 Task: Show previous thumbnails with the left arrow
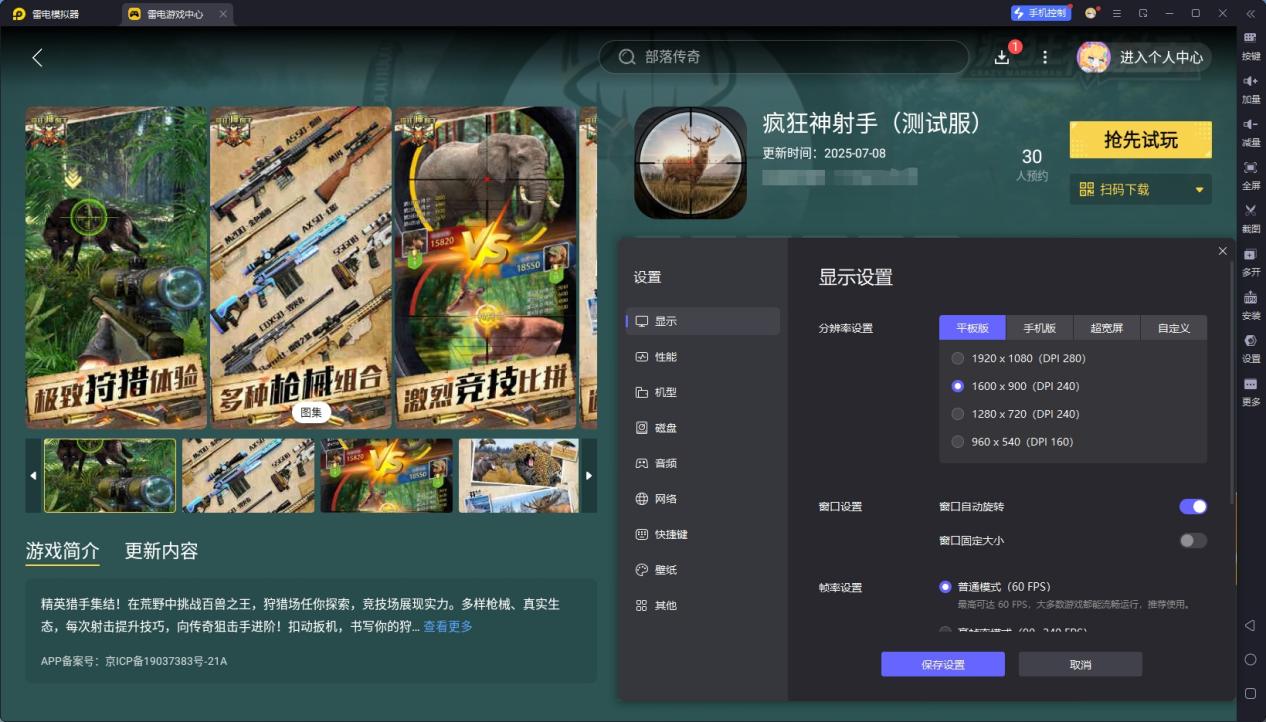33,476
